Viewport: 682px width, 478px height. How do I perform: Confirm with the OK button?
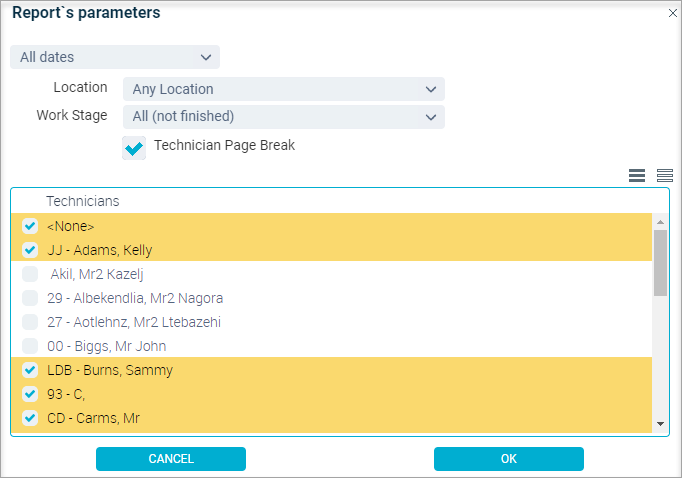pyautogui.click(x=508, y=459)
